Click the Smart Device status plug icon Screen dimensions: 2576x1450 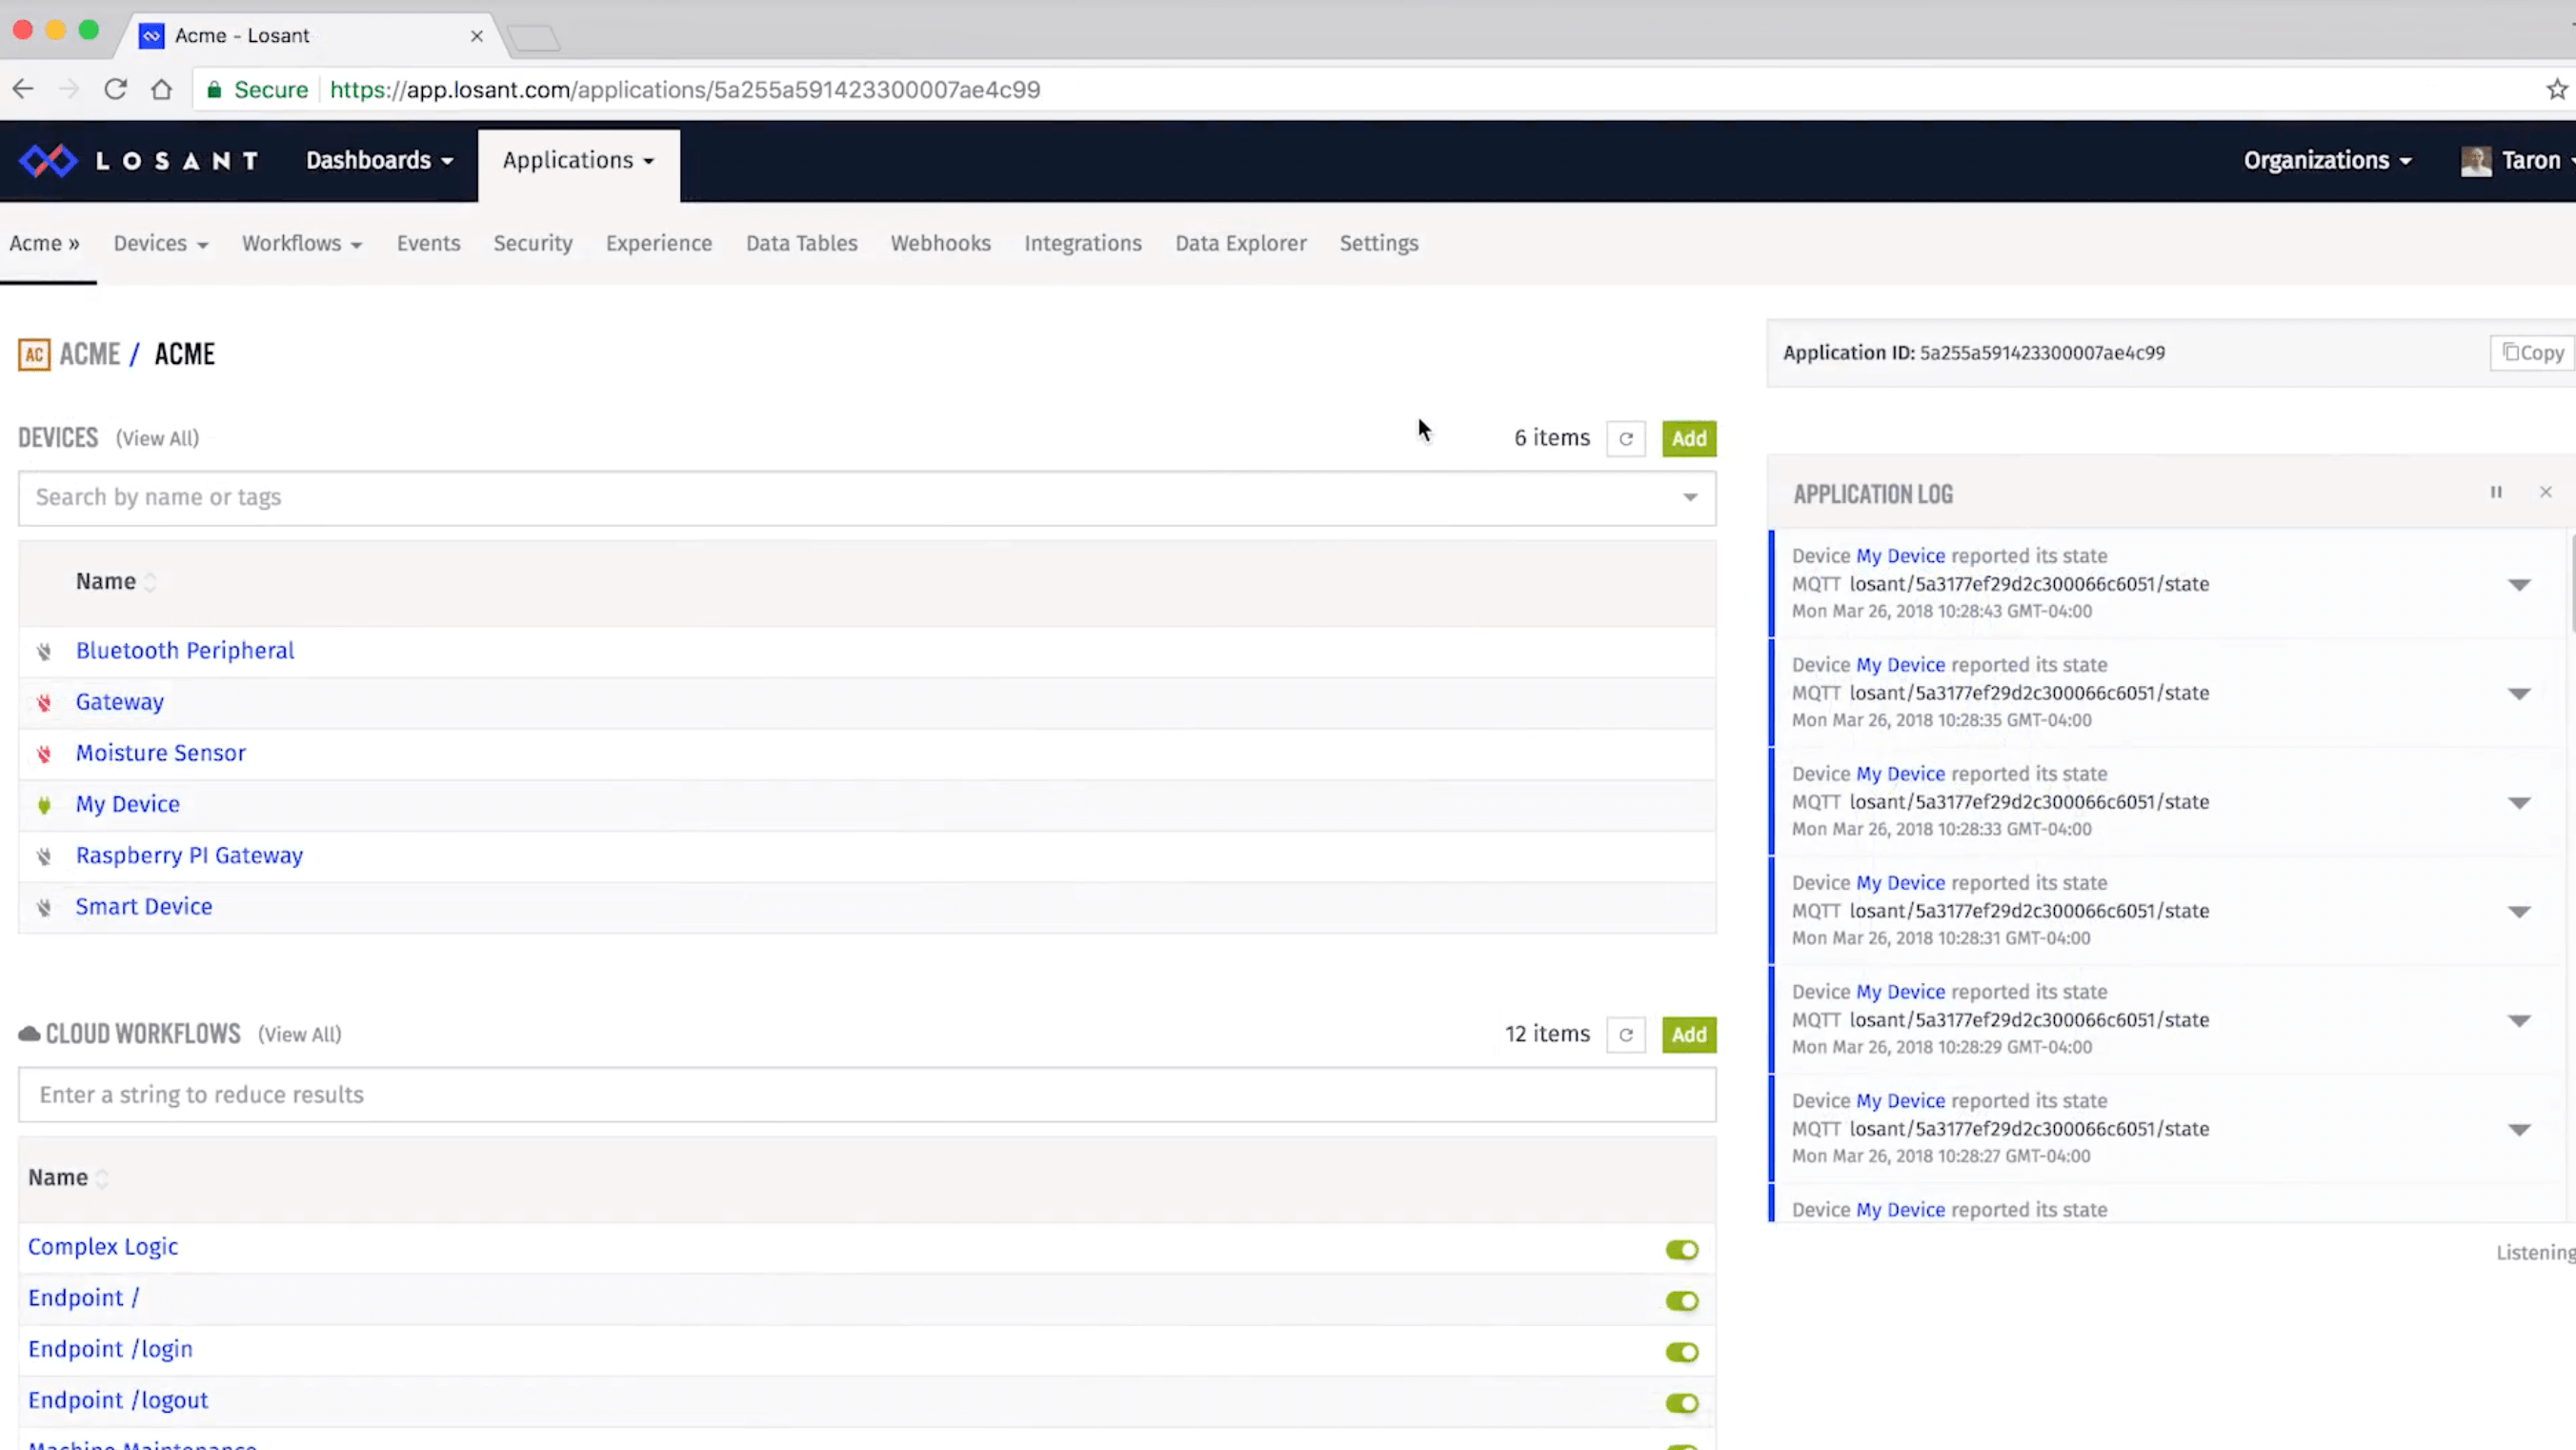click(x=44, y=908)
